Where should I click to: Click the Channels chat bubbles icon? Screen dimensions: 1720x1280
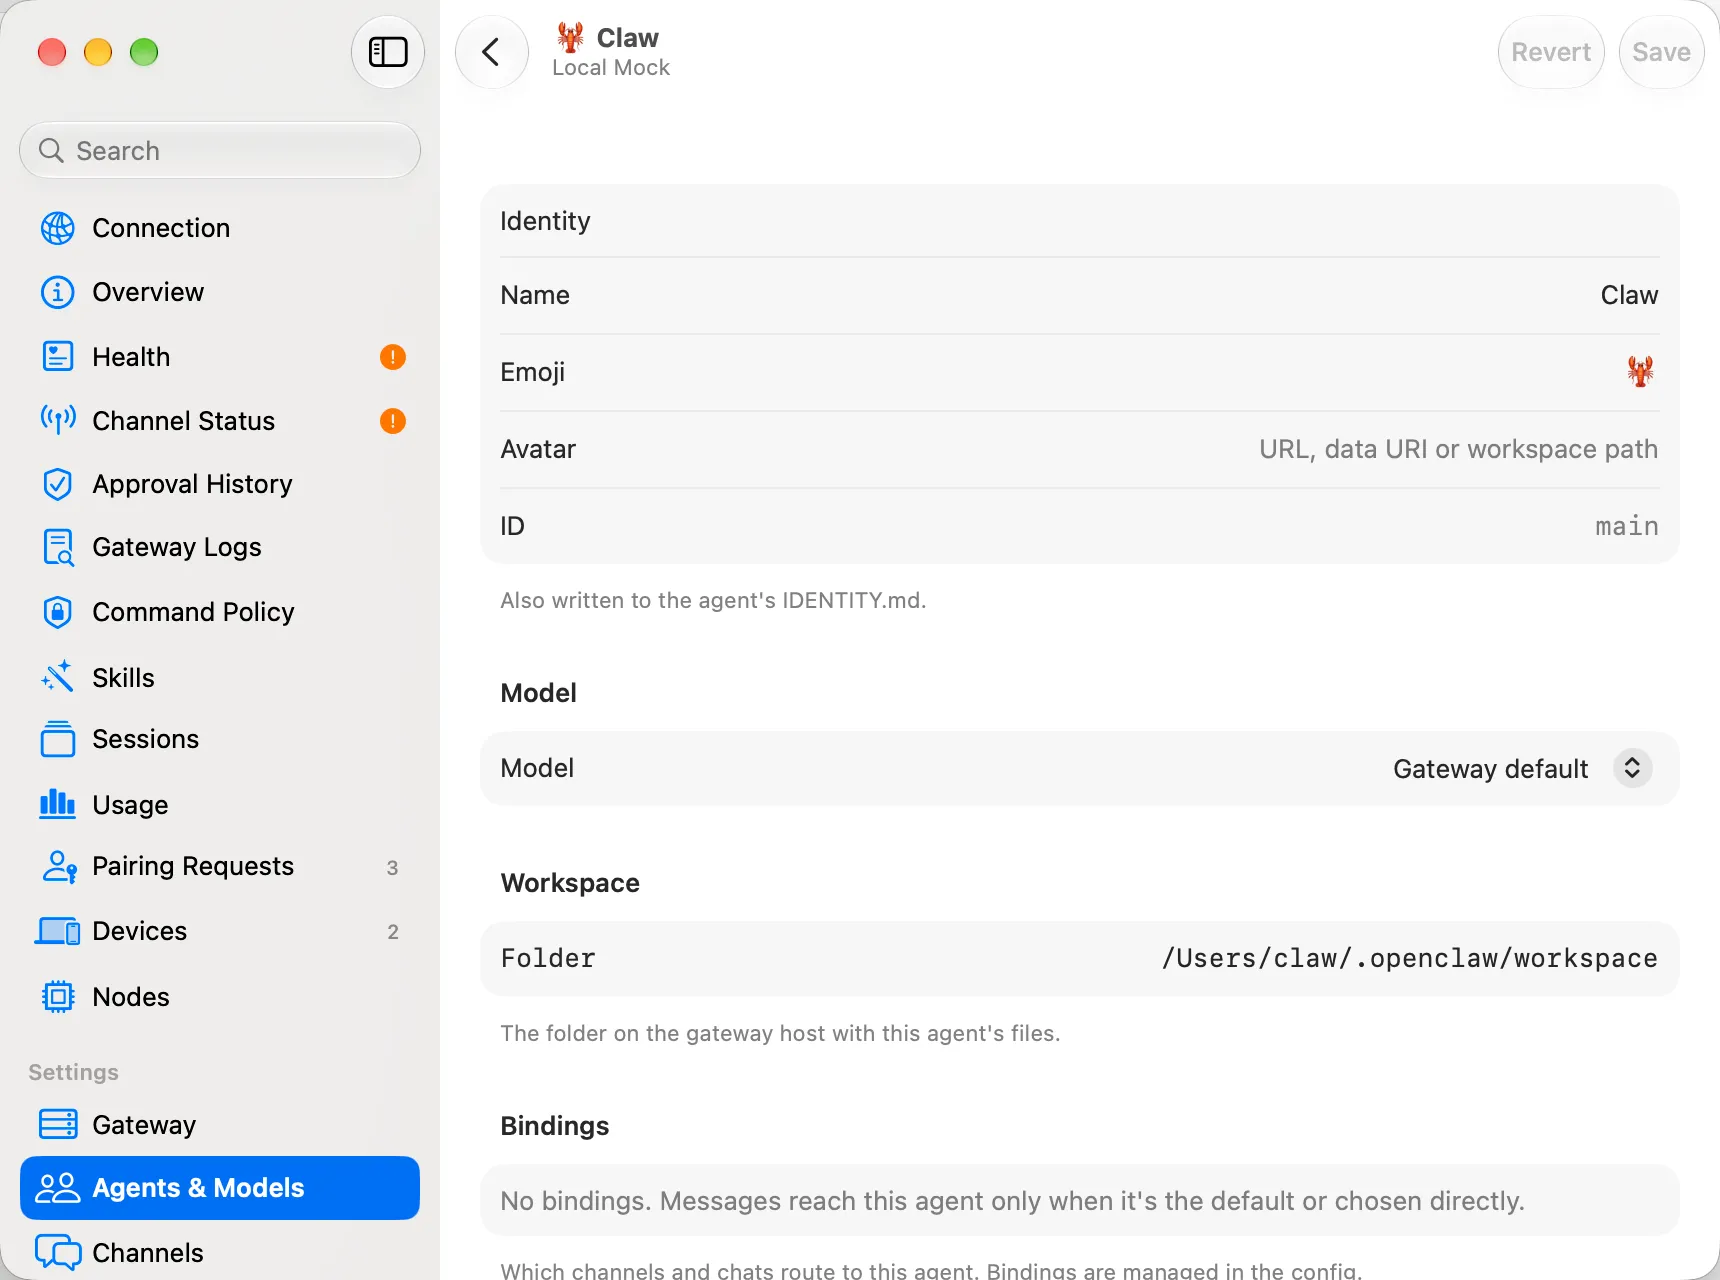(58, 1252)
